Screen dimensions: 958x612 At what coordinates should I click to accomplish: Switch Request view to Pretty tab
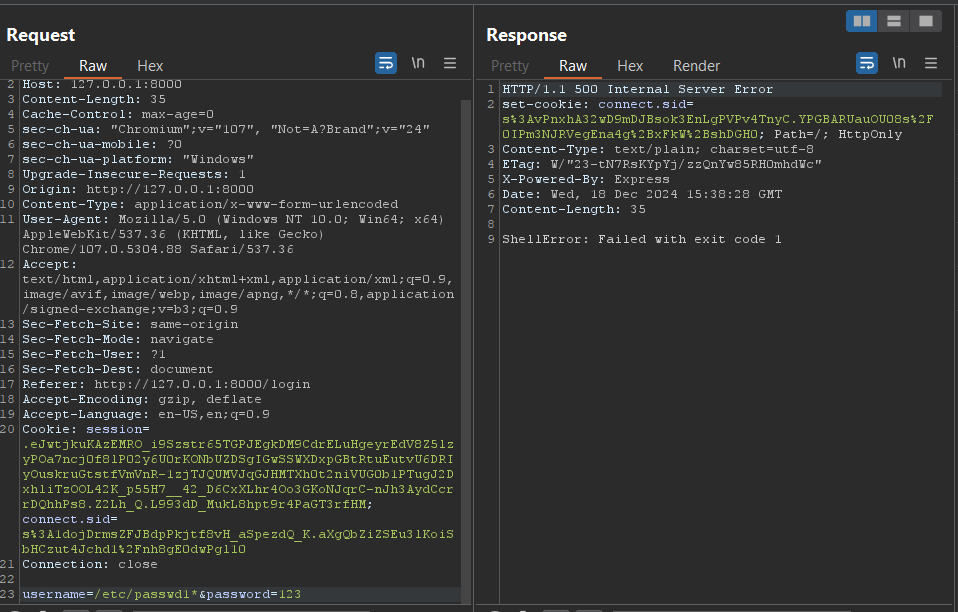[30, 66]
